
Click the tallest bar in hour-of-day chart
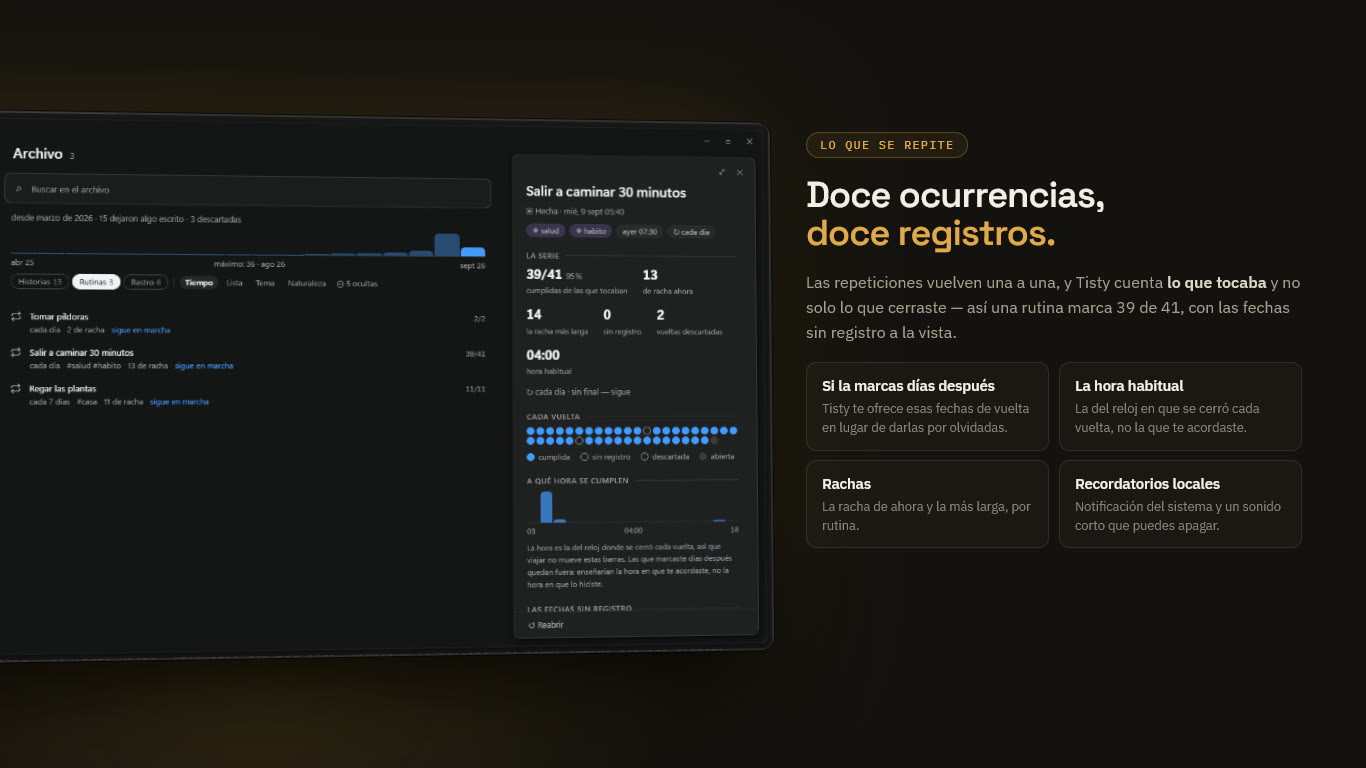pos(546,507)
